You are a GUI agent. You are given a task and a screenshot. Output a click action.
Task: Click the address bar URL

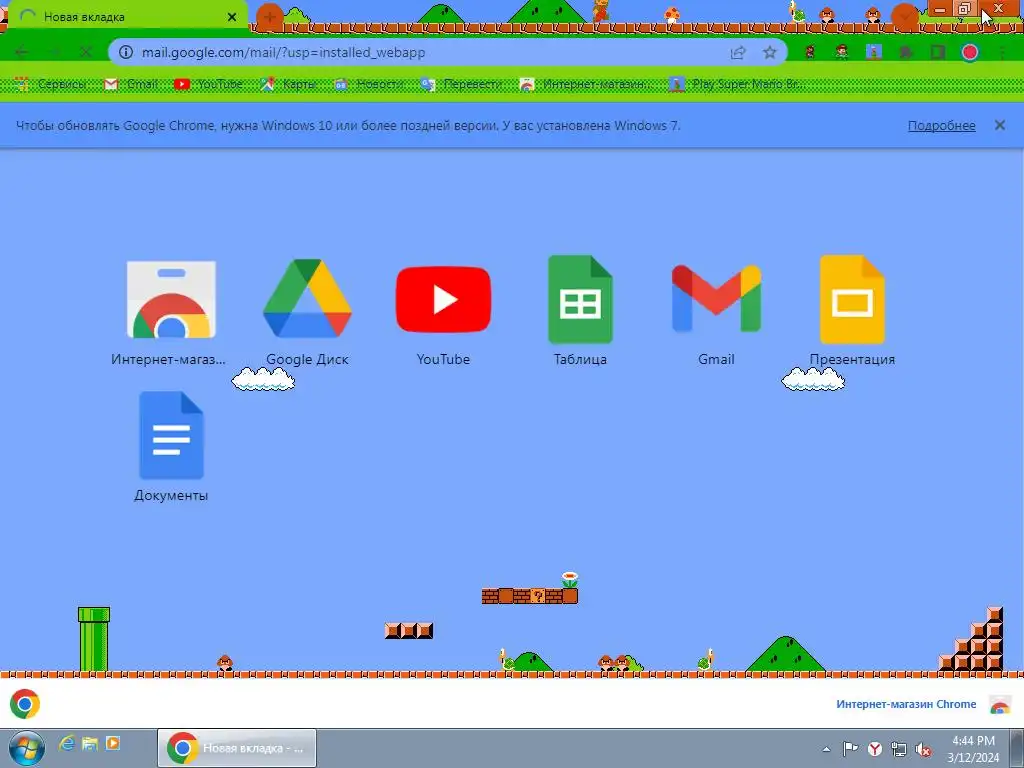(283, 52)
